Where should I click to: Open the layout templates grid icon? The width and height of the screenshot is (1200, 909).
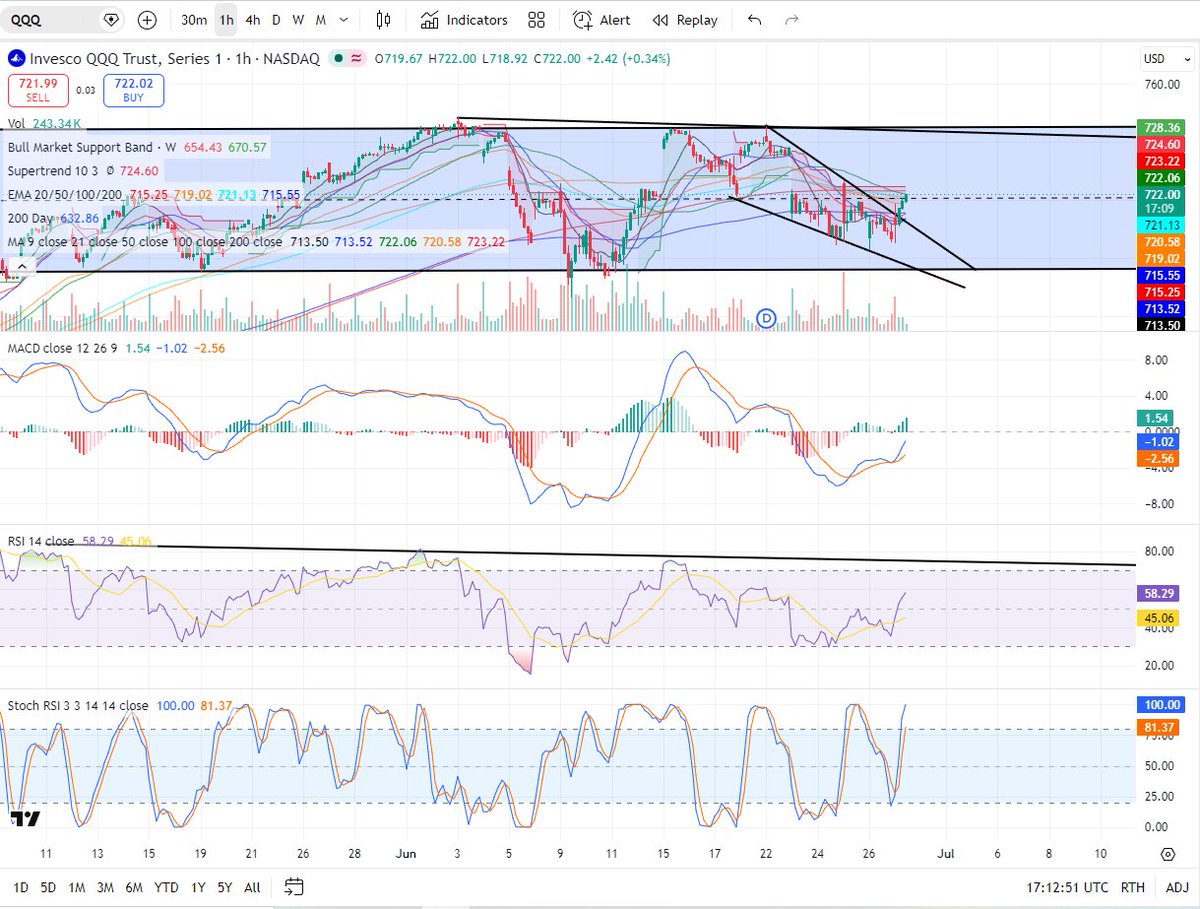tap(536, 20)
